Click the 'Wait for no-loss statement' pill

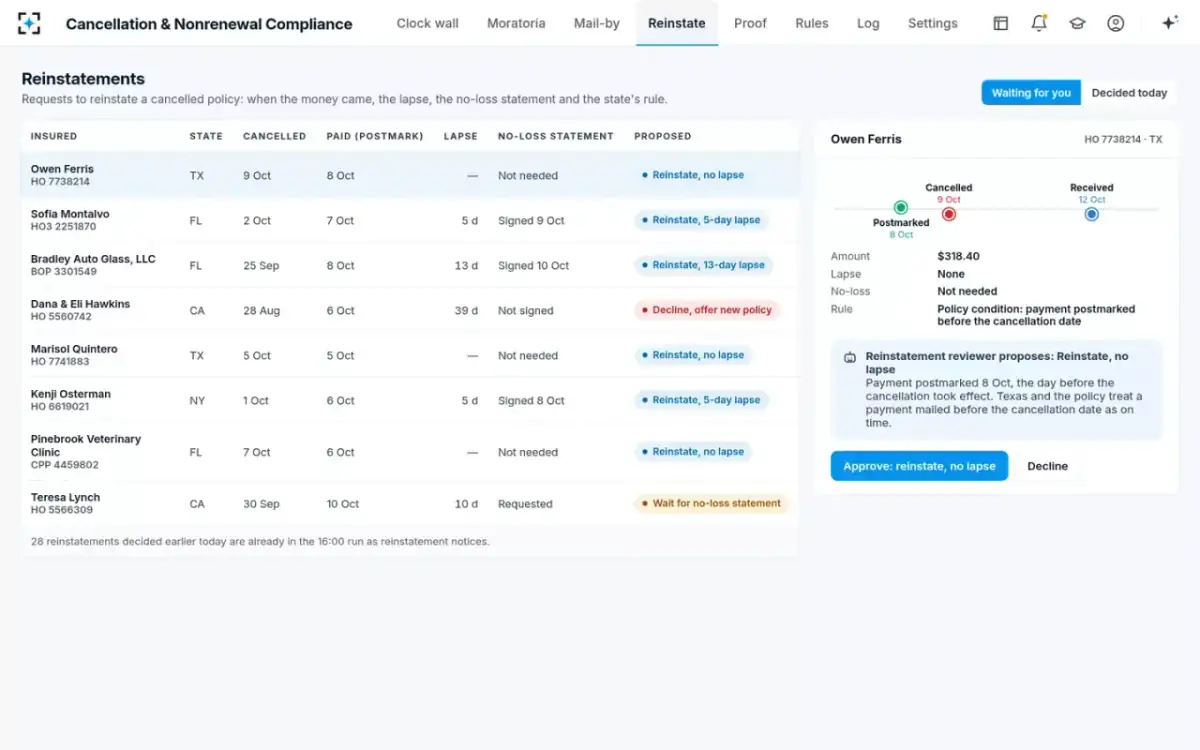pyautogui.click(x=711, y=503)
